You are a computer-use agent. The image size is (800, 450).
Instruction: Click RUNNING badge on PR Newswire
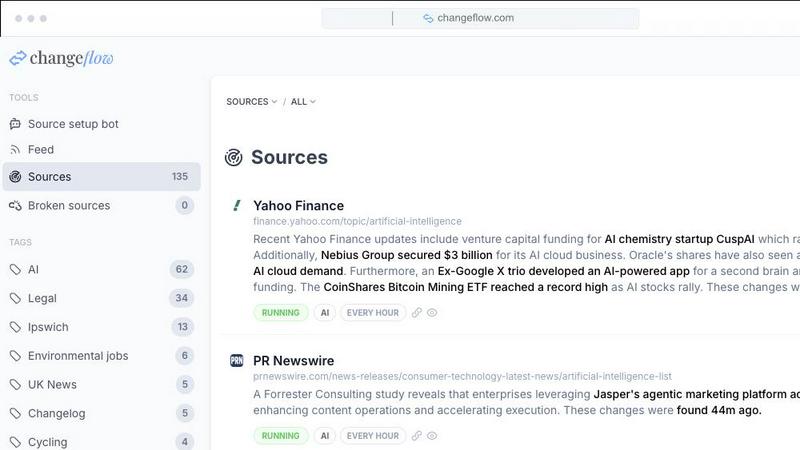tap(281, 436)
